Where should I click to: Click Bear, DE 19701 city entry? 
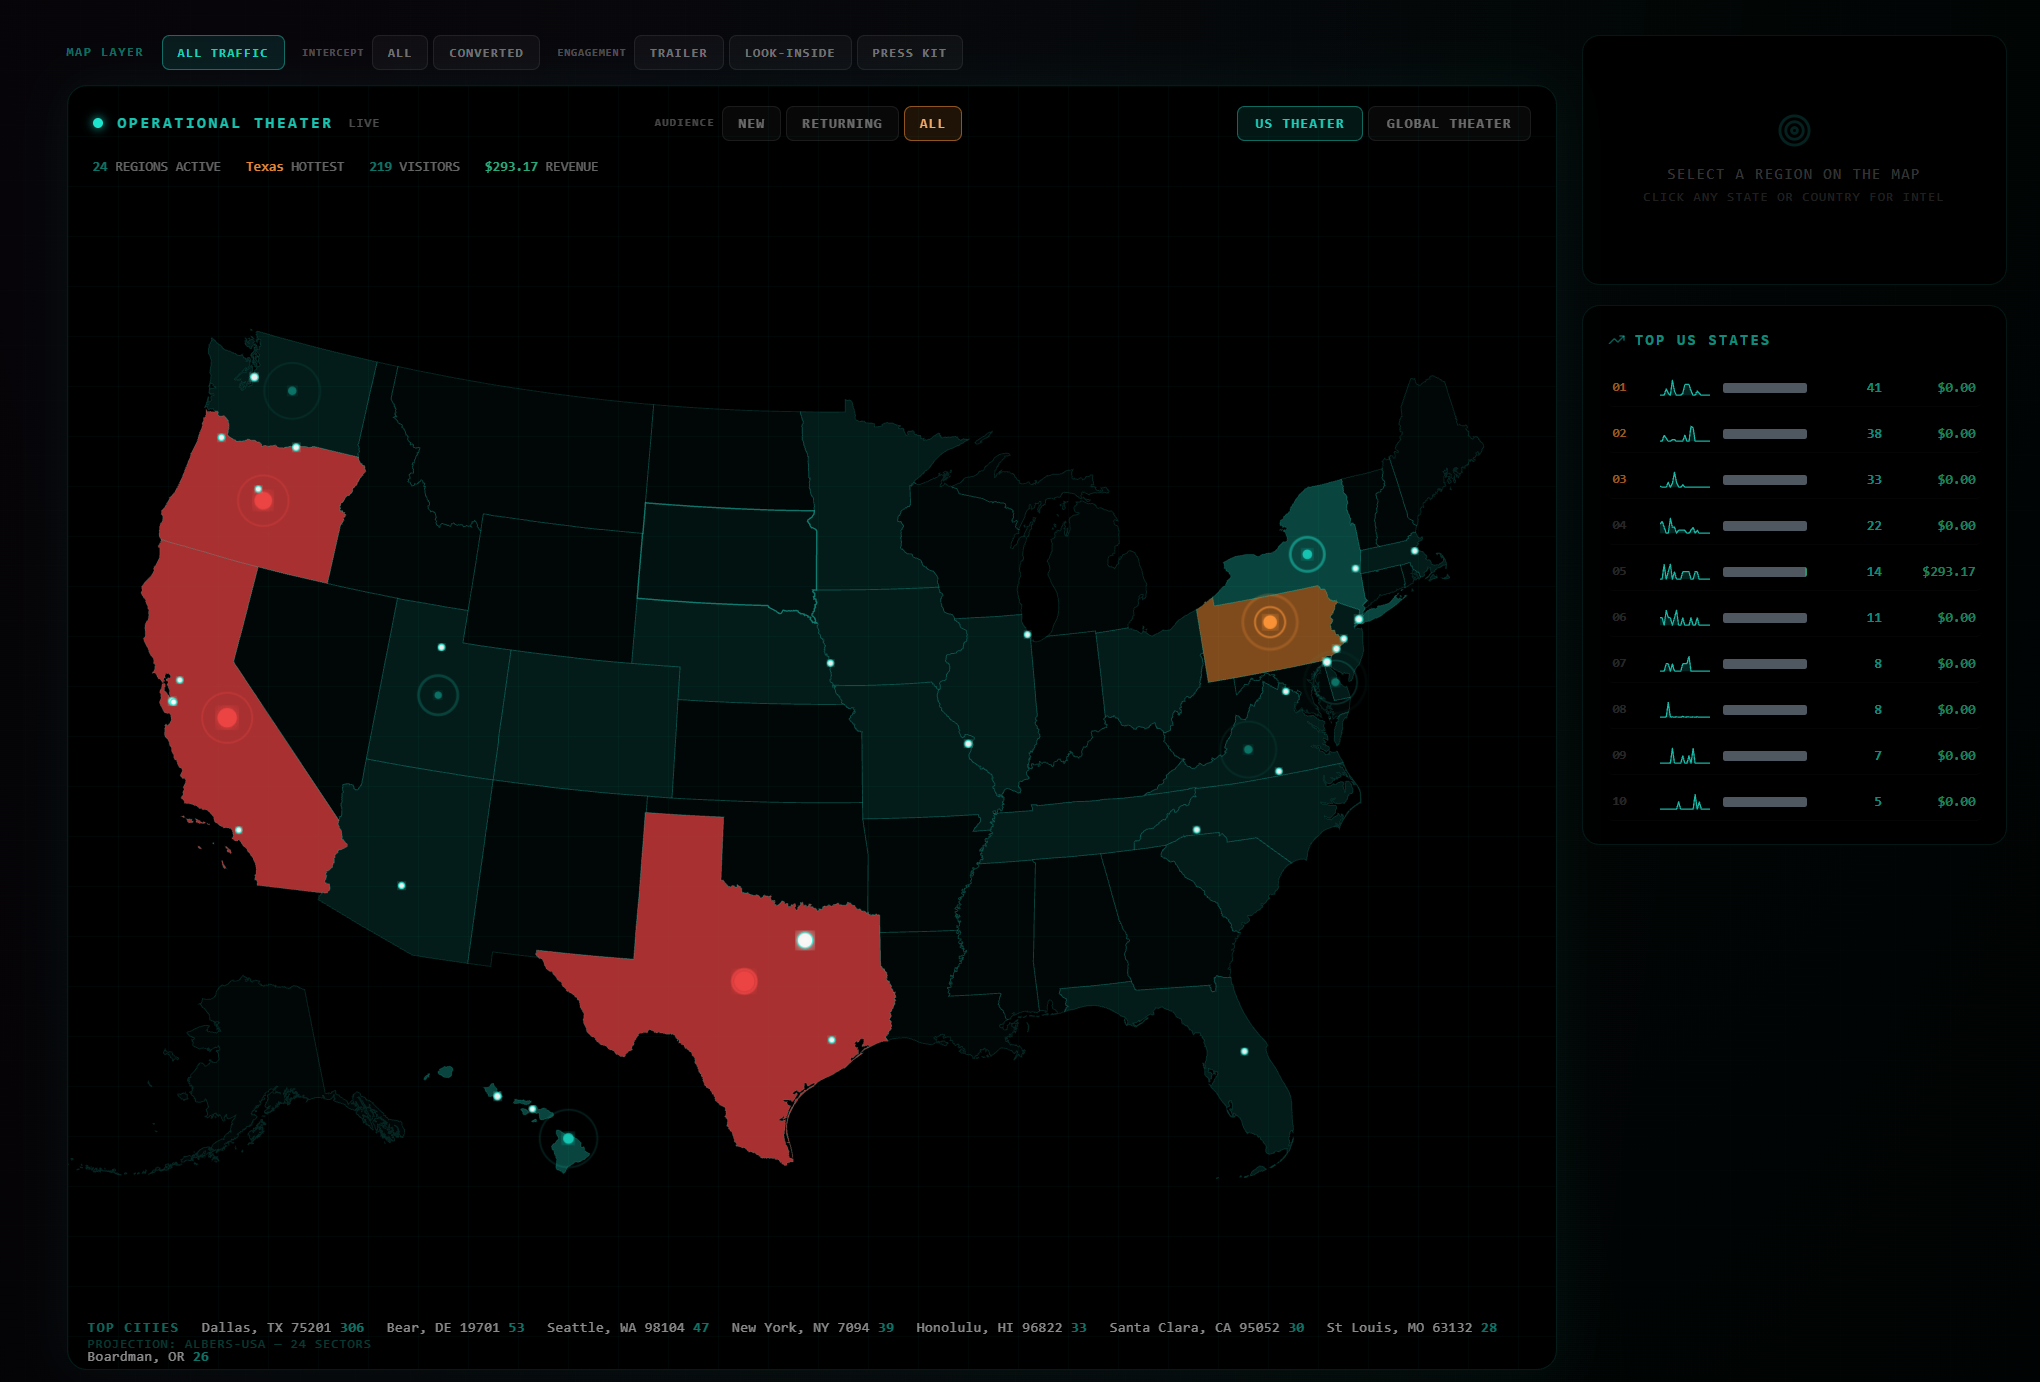456,1328
